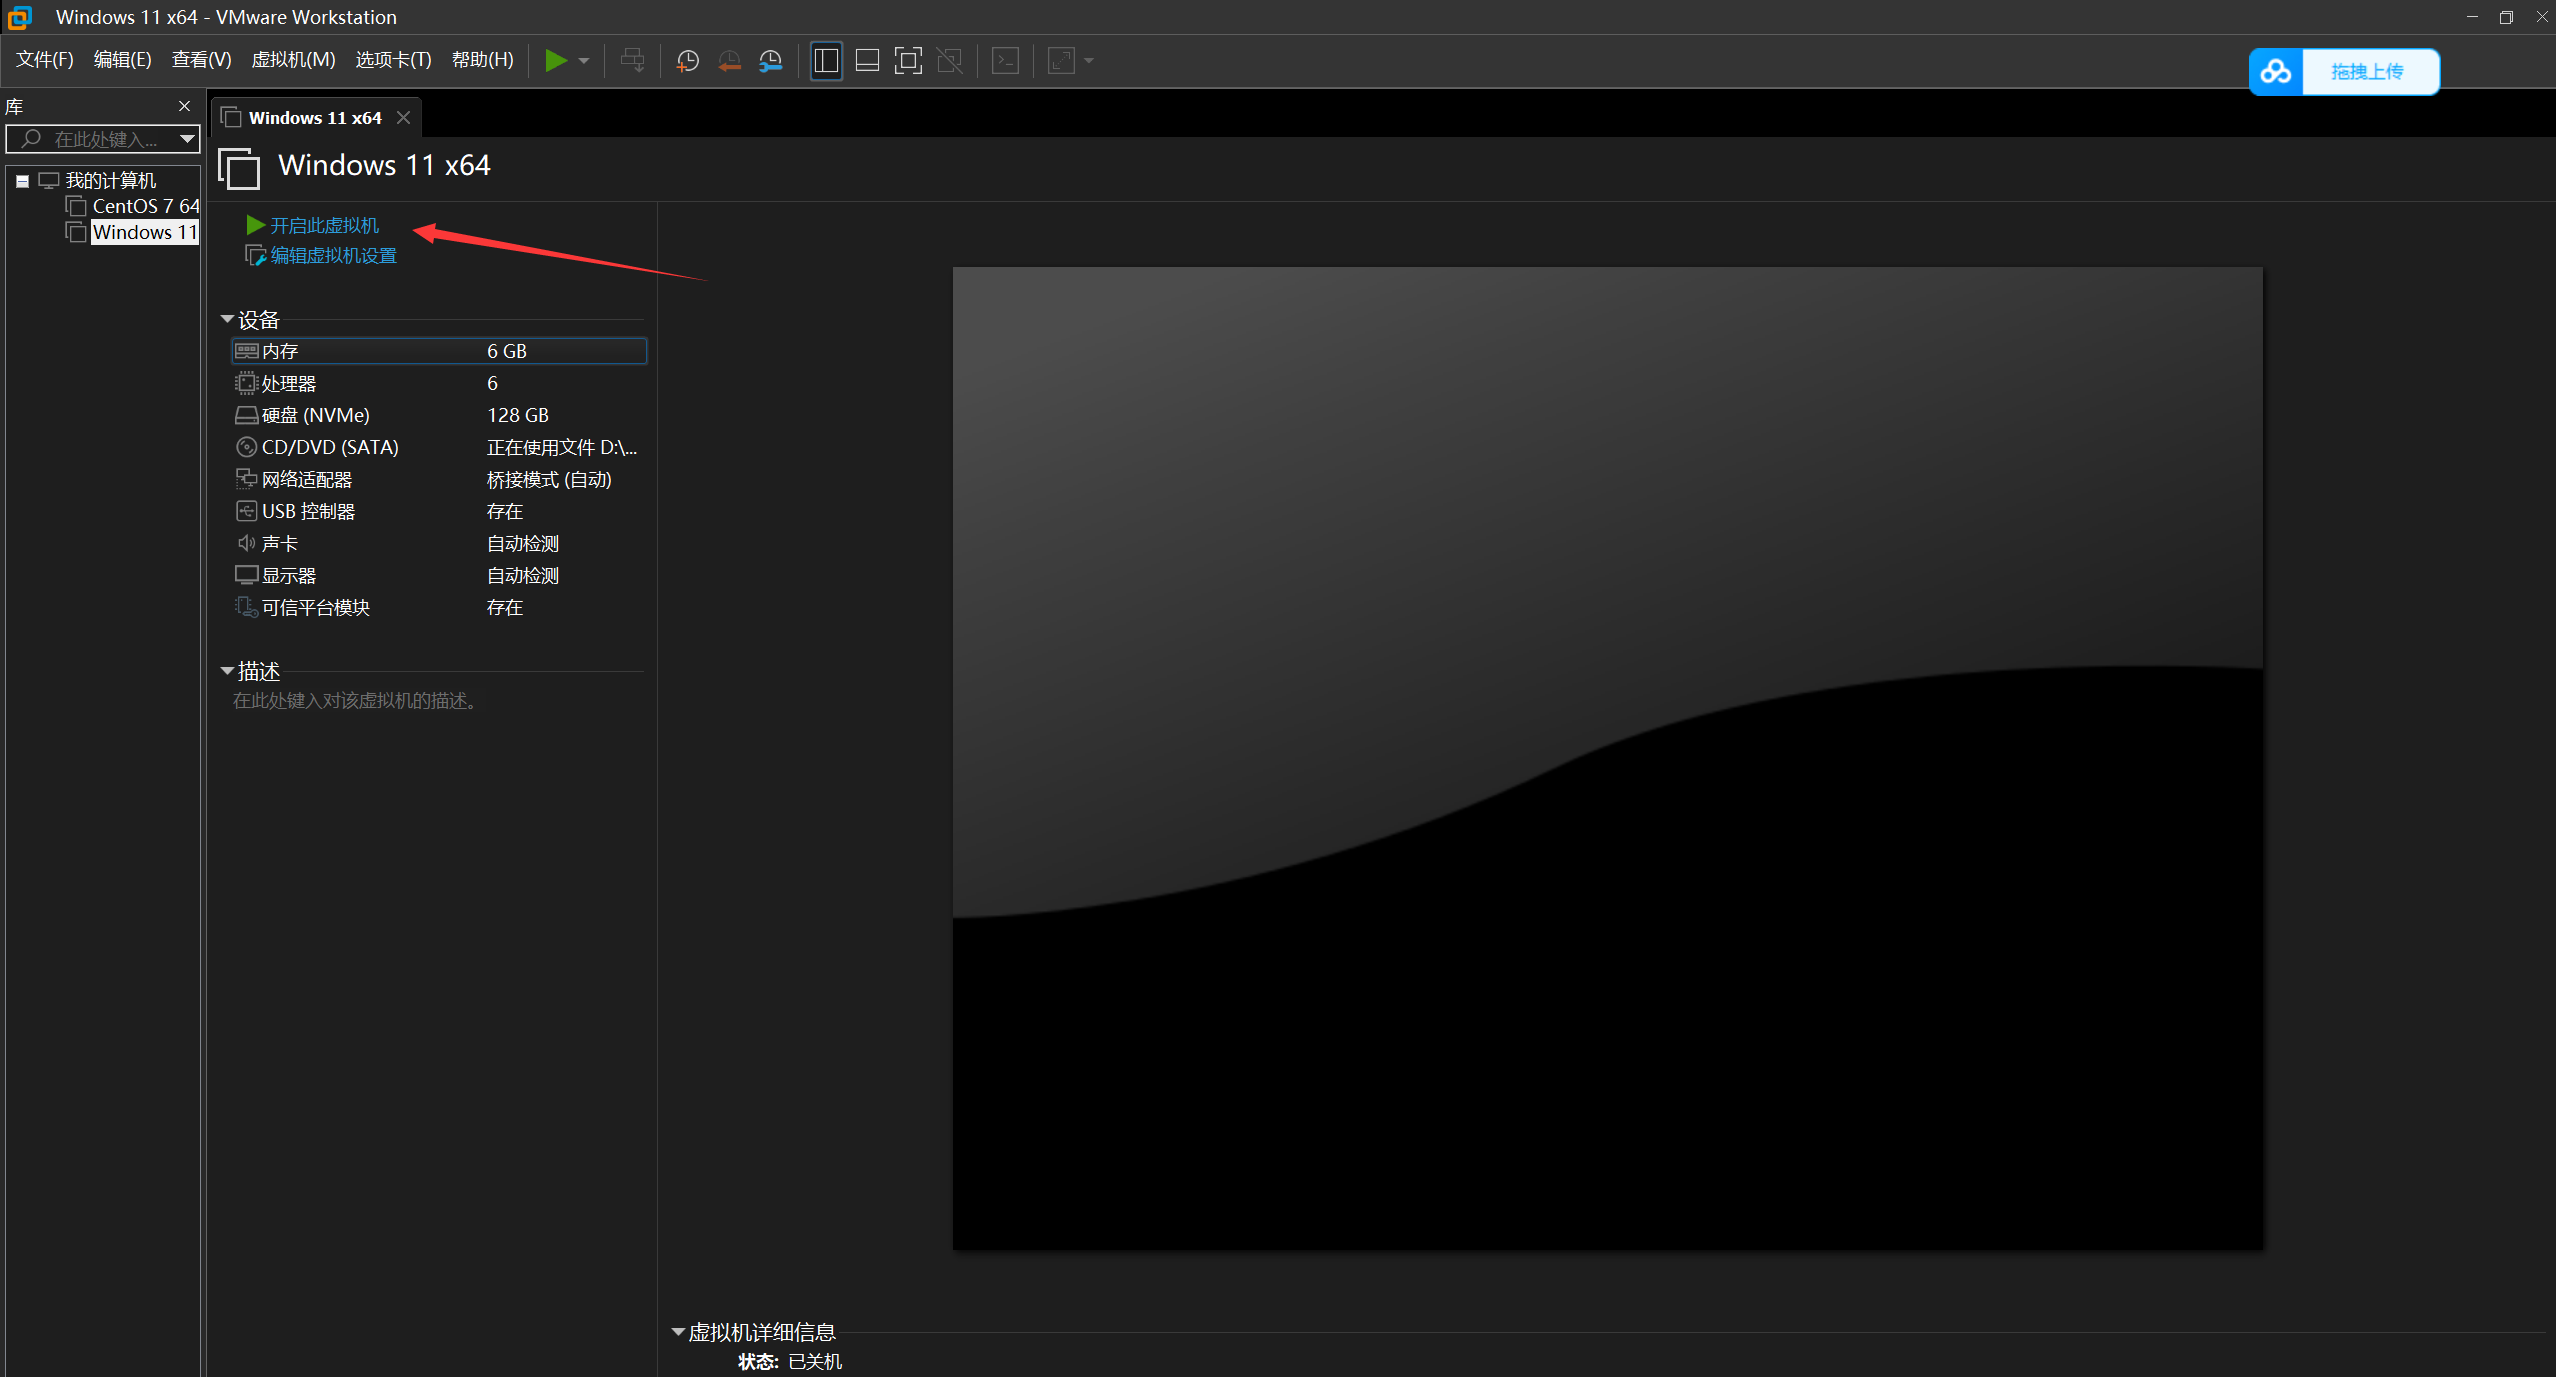This screenshot has height=1377, width=2556.
Task: Open the stretch display dropdown arrow
Action: click(x=1089, y=61)
